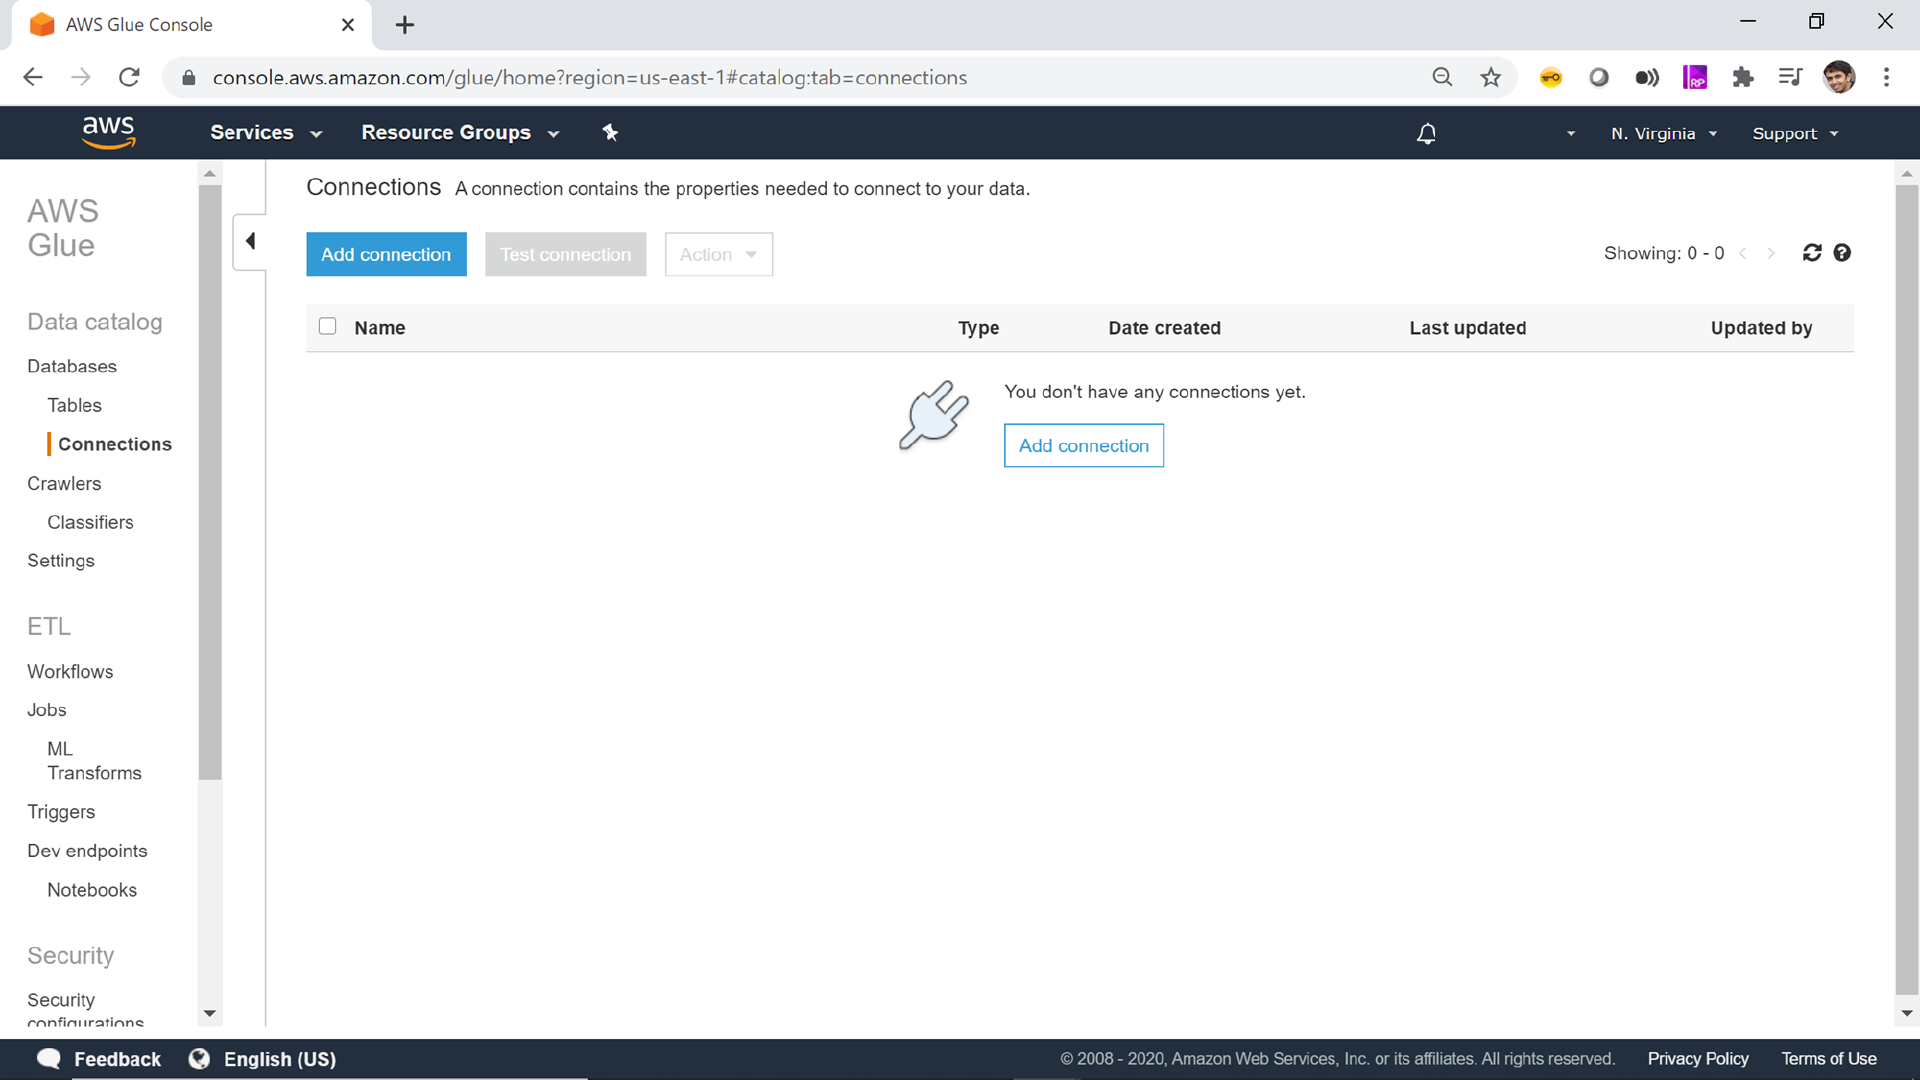
Task: Open the N. Virginia region selector
Action: 1663,134
